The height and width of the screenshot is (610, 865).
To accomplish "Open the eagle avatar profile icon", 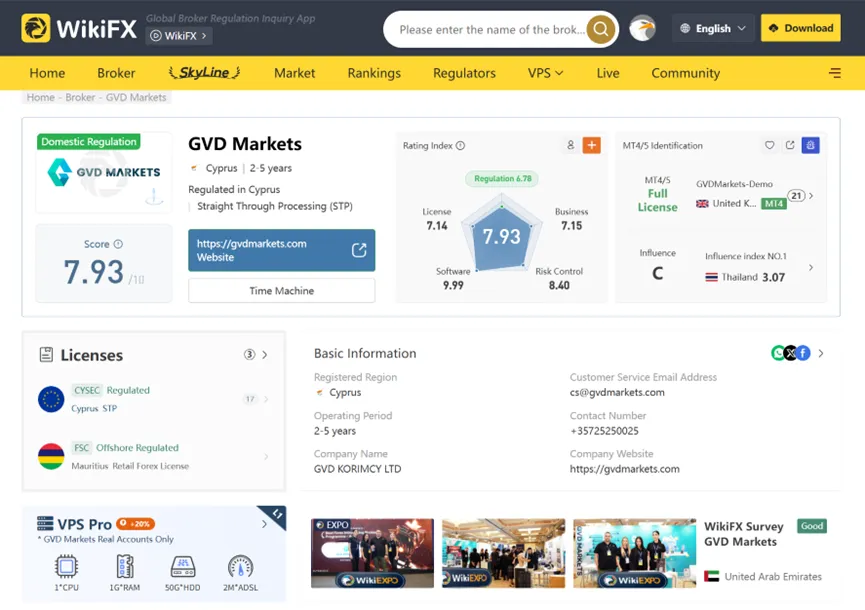I will (x=642, y=29).
